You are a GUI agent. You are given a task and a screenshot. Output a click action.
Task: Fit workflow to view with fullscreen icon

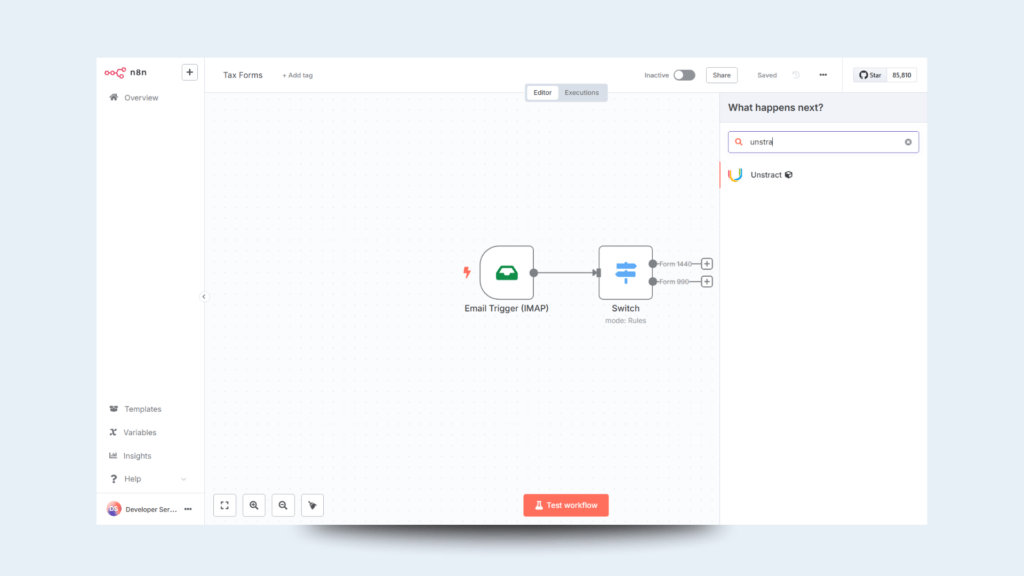pyautogui.click(x=225, y=506)
